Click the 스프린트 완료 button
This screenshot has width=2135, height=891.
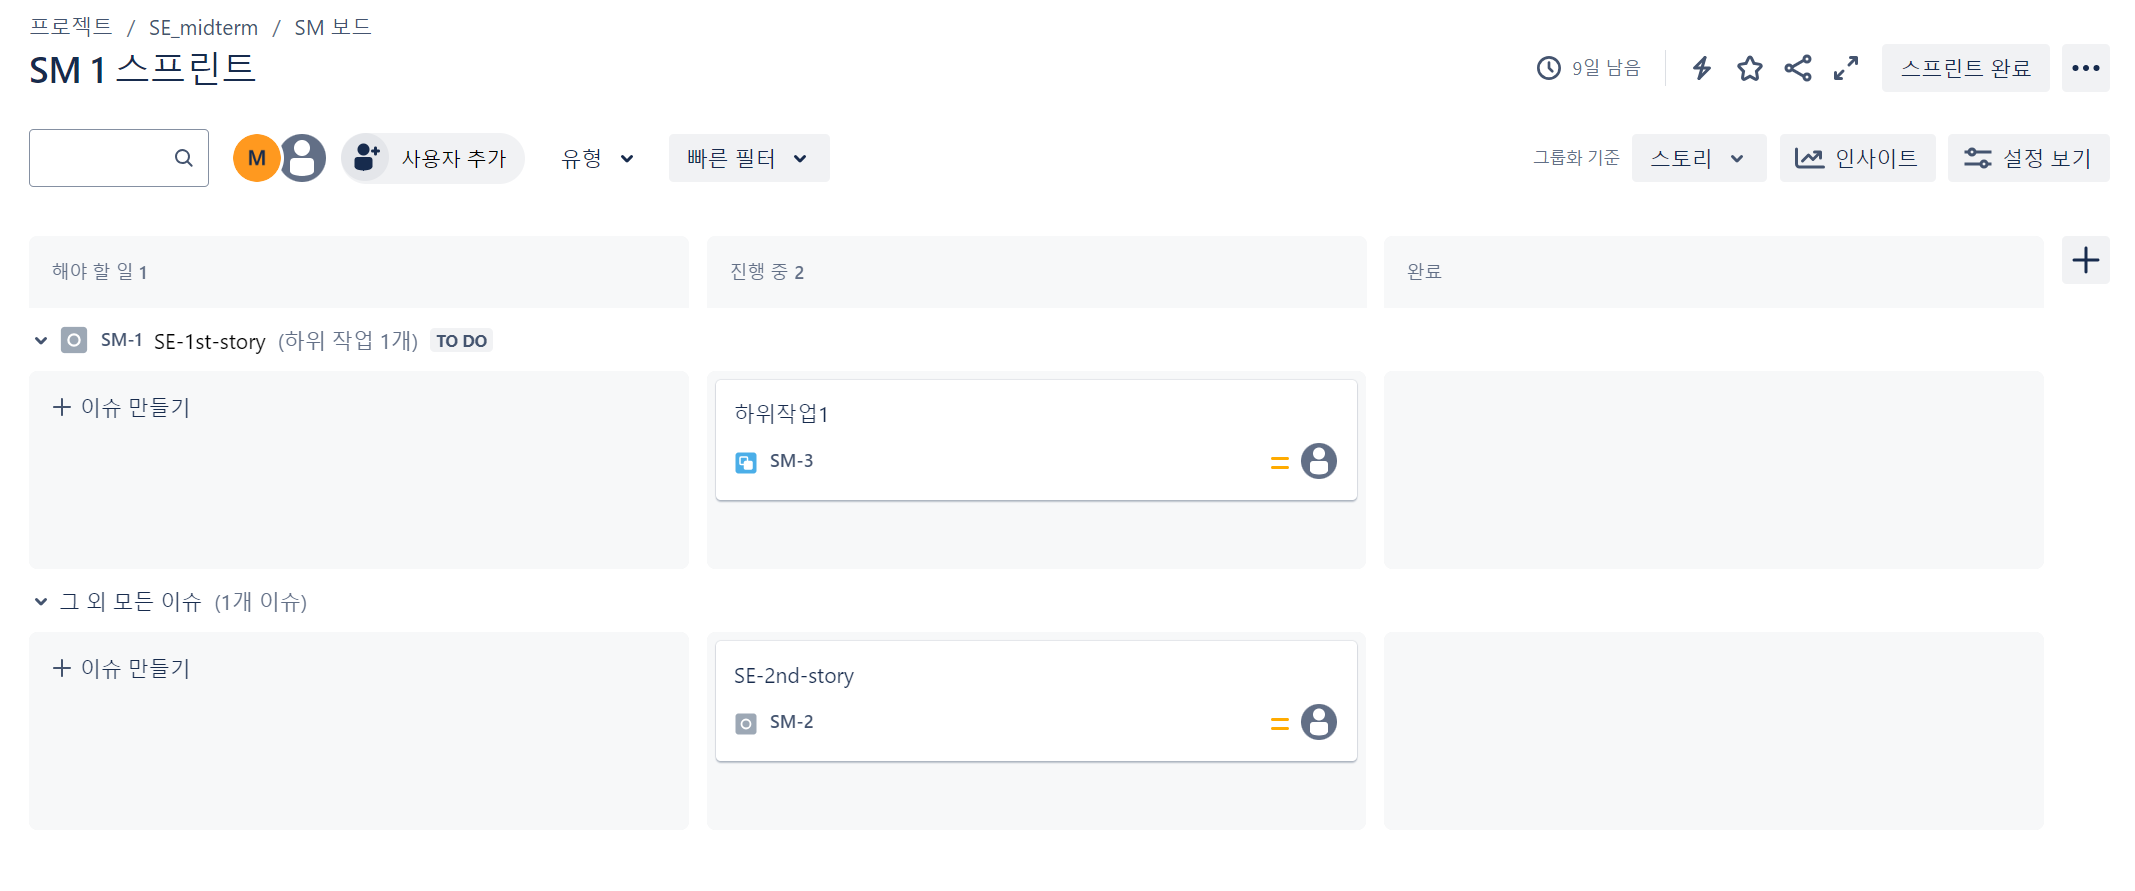pyautogui.click(x=1965, y=68)
